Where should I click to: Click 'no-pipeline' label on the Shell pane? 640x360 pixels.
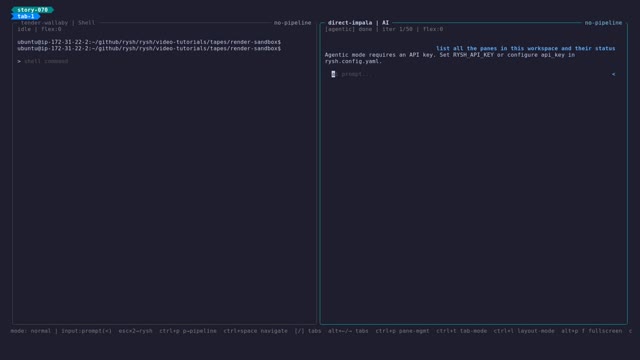pyautogui.click(x=292, y=23)
